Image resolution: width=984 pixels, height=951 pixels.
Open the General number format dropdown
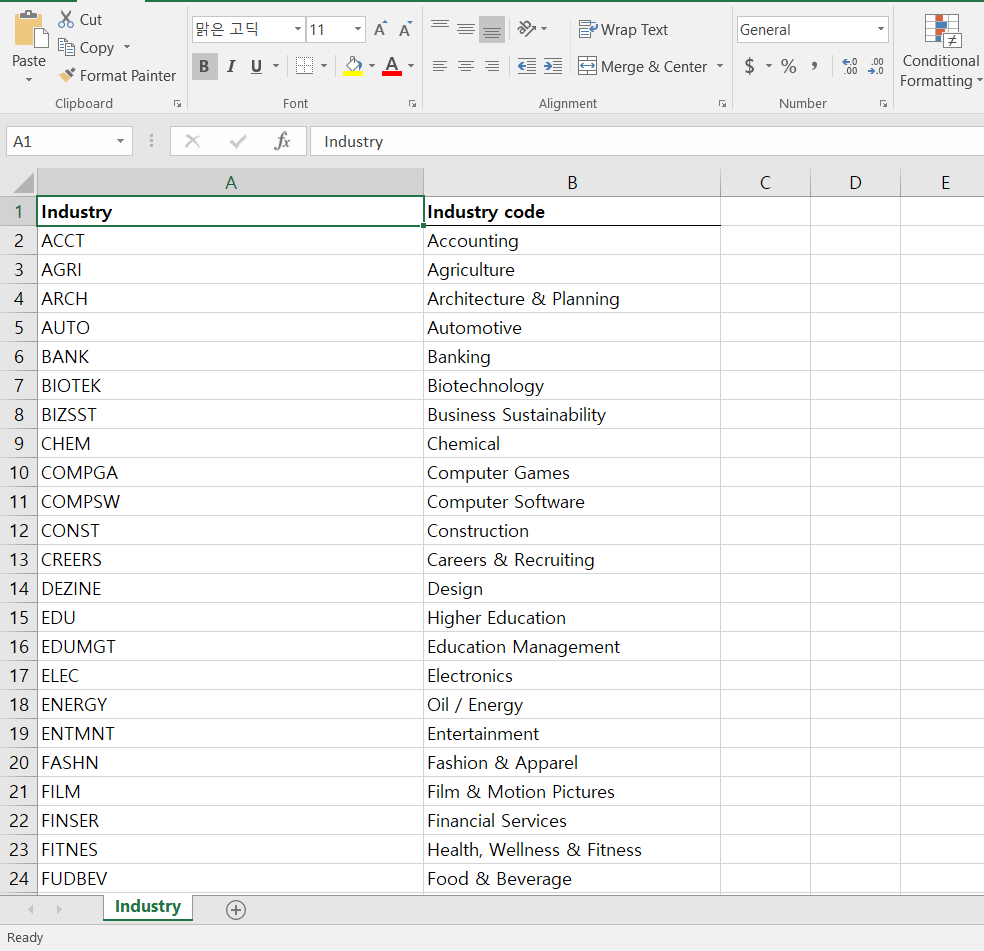[x=880, y=29]
